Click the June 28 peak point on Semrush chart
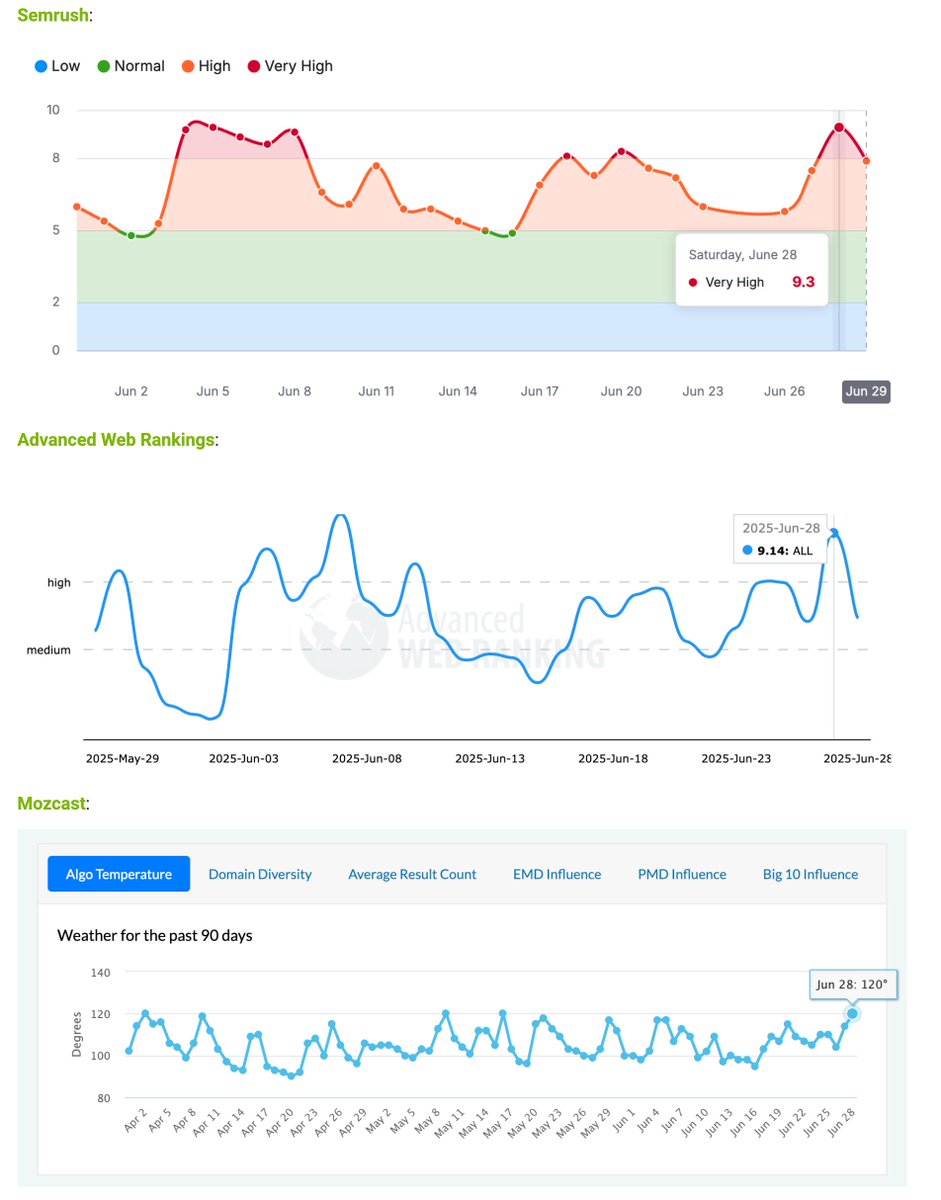 coord(839,127)
